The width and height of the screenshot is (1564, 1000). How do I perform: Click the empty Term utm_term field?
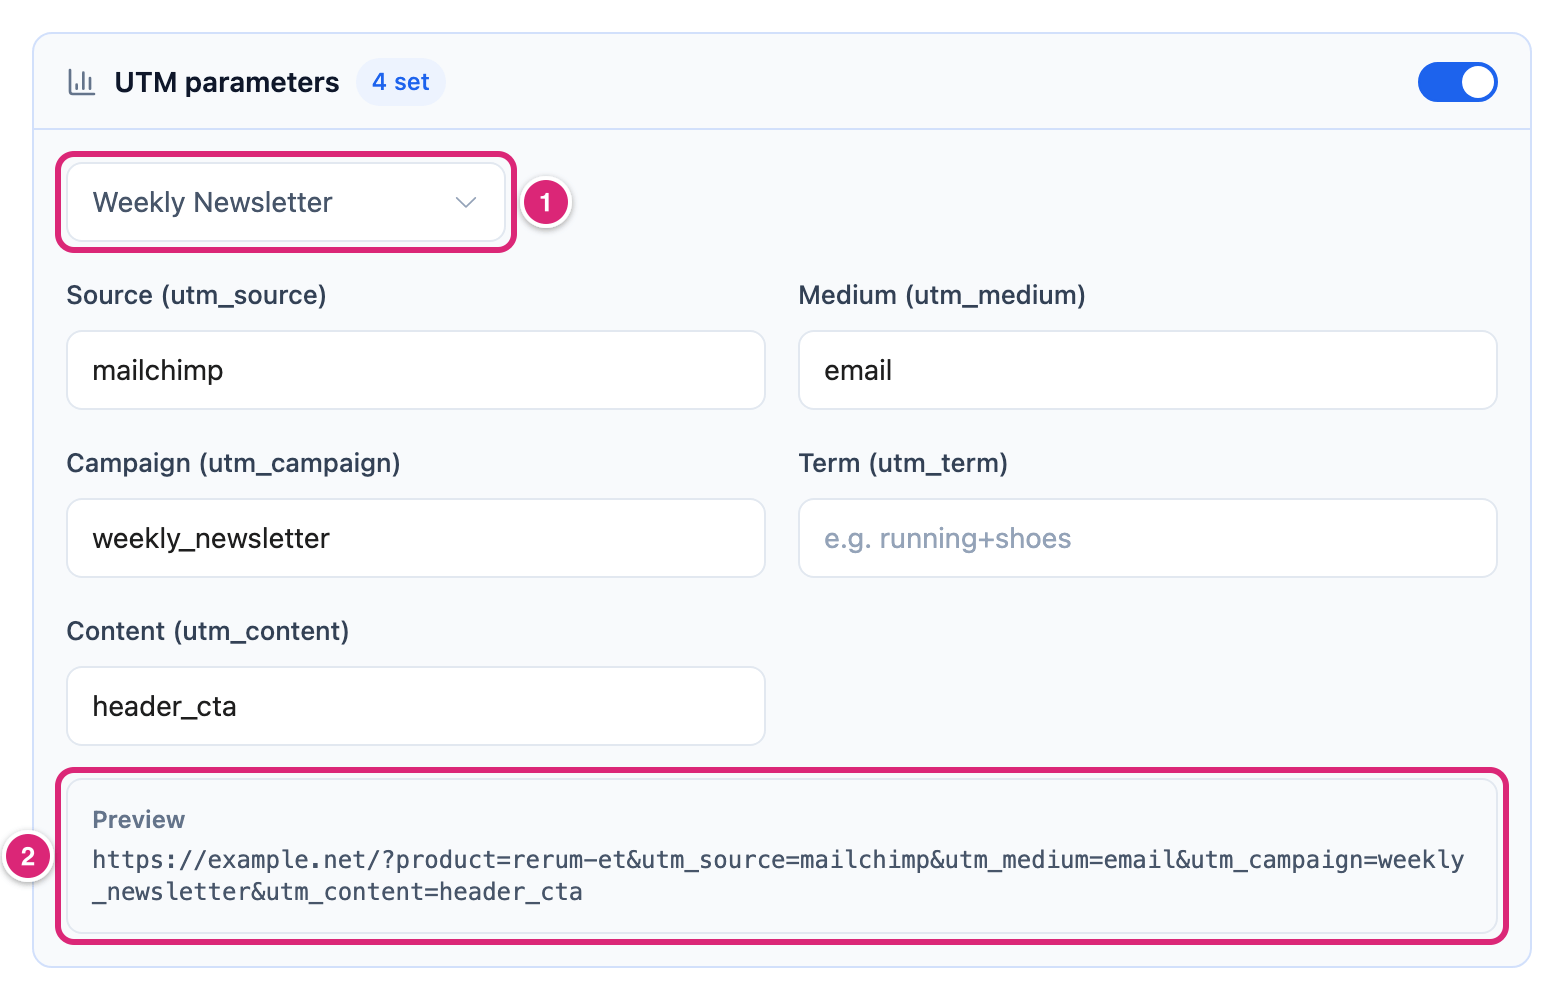pos(1147,538)
